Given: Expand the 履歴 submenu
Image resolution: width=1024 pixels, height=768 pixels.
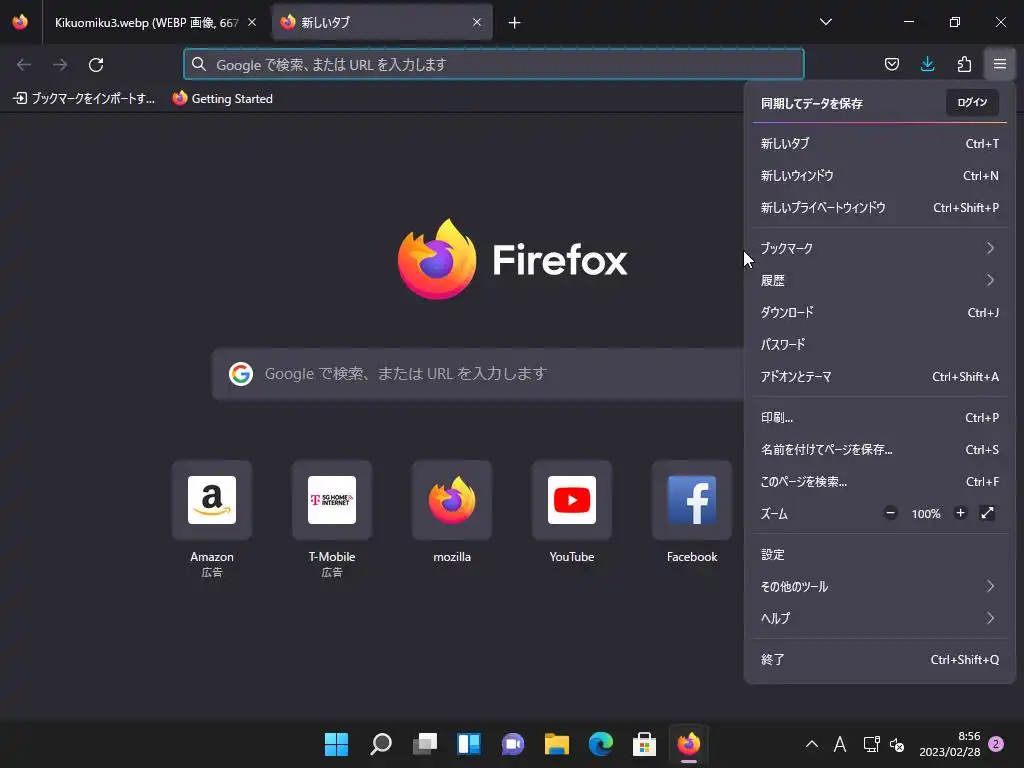Looking at the screenshot, I should pyautogui.click(x=880, y=280).
